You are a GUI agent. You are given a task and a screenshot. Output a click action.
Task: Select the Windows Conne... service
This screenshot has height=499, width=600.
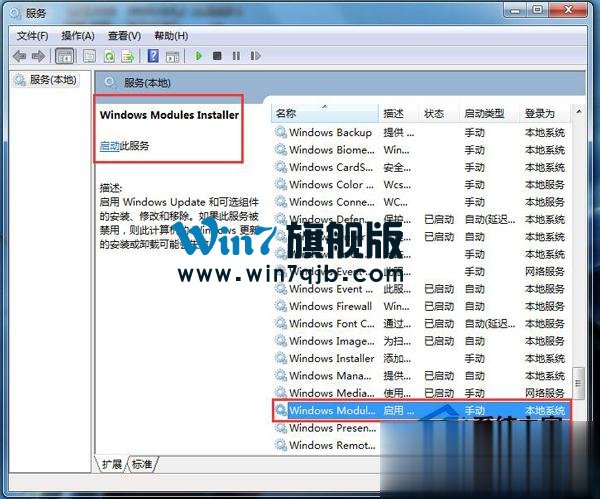(332, 202)
